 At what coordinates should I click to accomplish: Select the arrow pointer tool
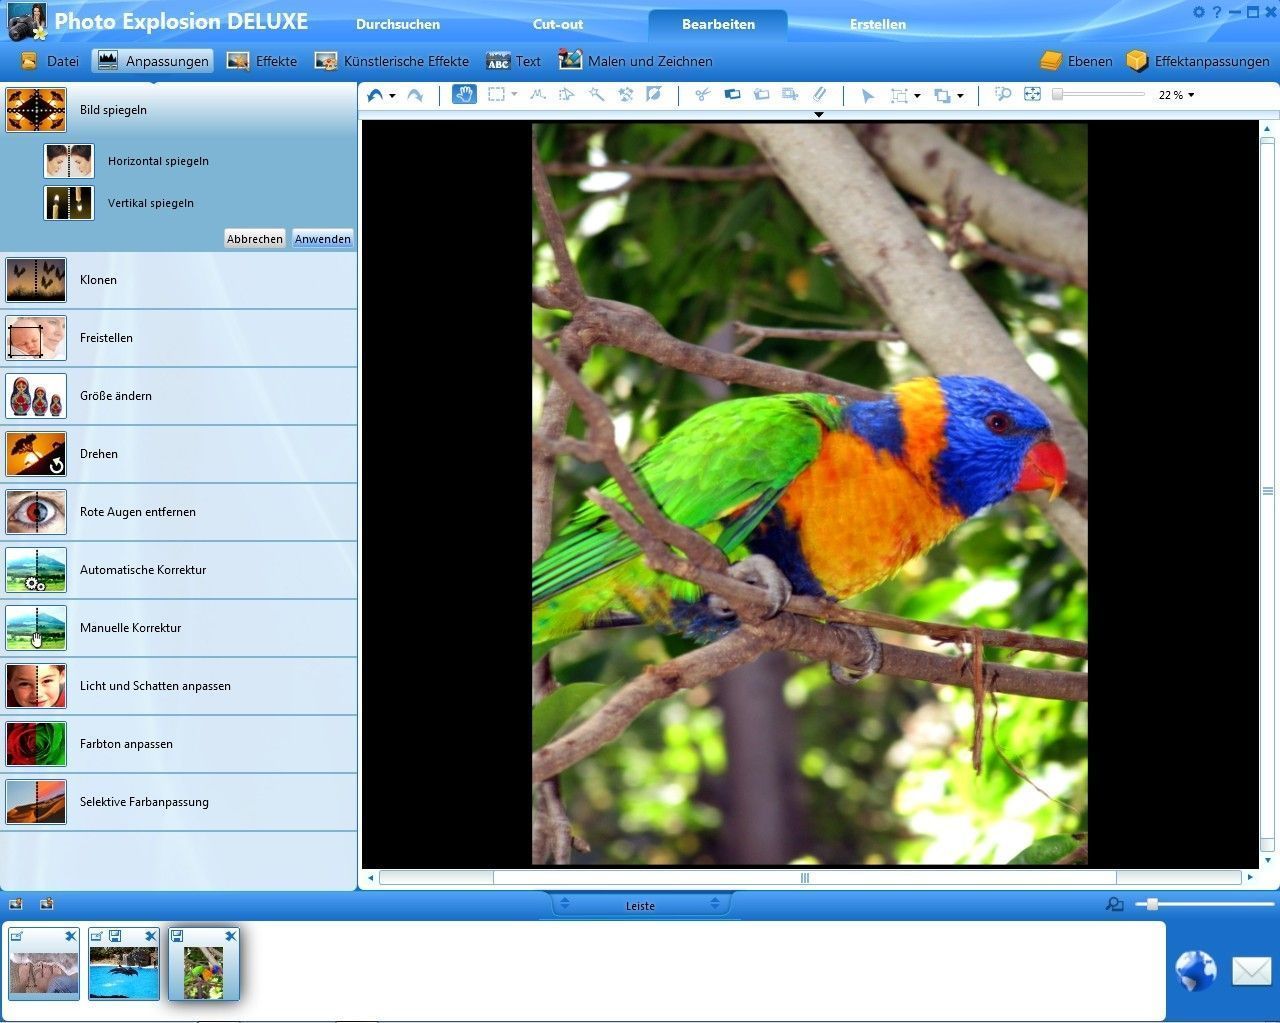tap(867, 96)
